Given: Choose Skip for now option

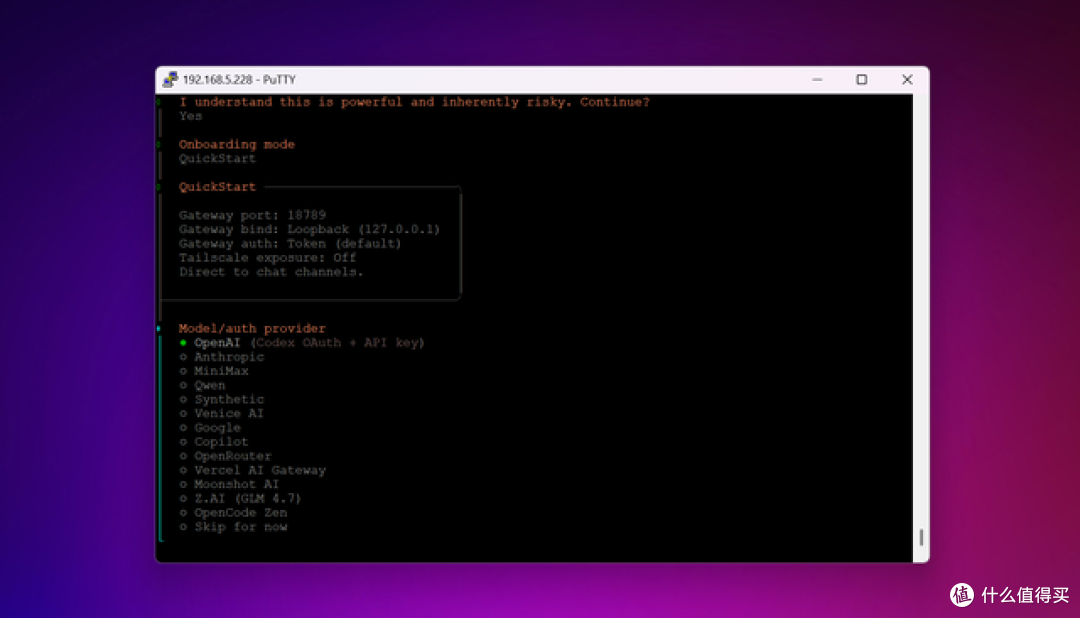Looking at the screenshot, I should click(x=233, y=526).
